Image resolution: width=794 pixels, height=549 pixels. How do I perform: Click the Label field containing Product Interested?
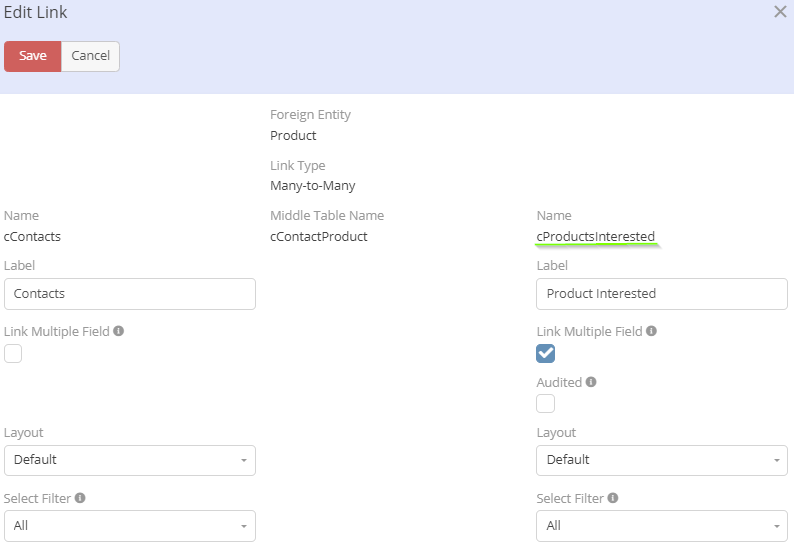coord(662,294)
